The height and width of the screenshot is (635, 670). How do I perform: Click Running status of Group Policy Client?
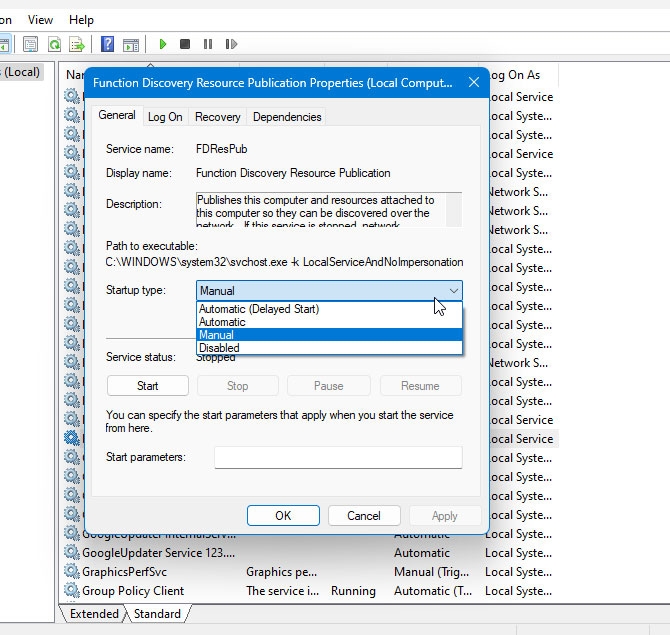[x=353, y=591]
